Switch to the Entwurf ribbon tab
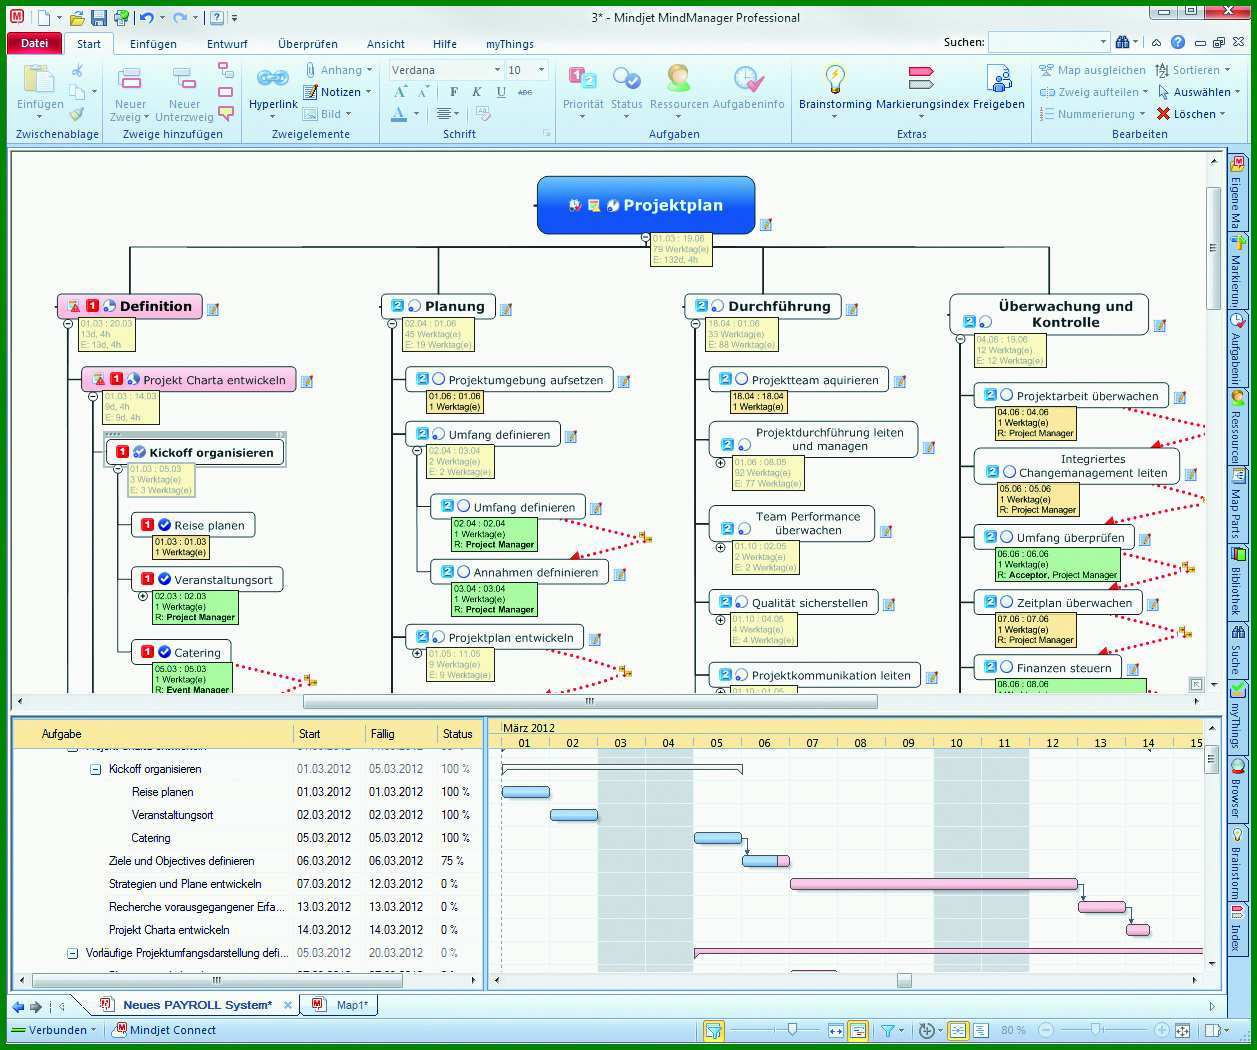The image size is (1257, 1050). click(227, 44)
